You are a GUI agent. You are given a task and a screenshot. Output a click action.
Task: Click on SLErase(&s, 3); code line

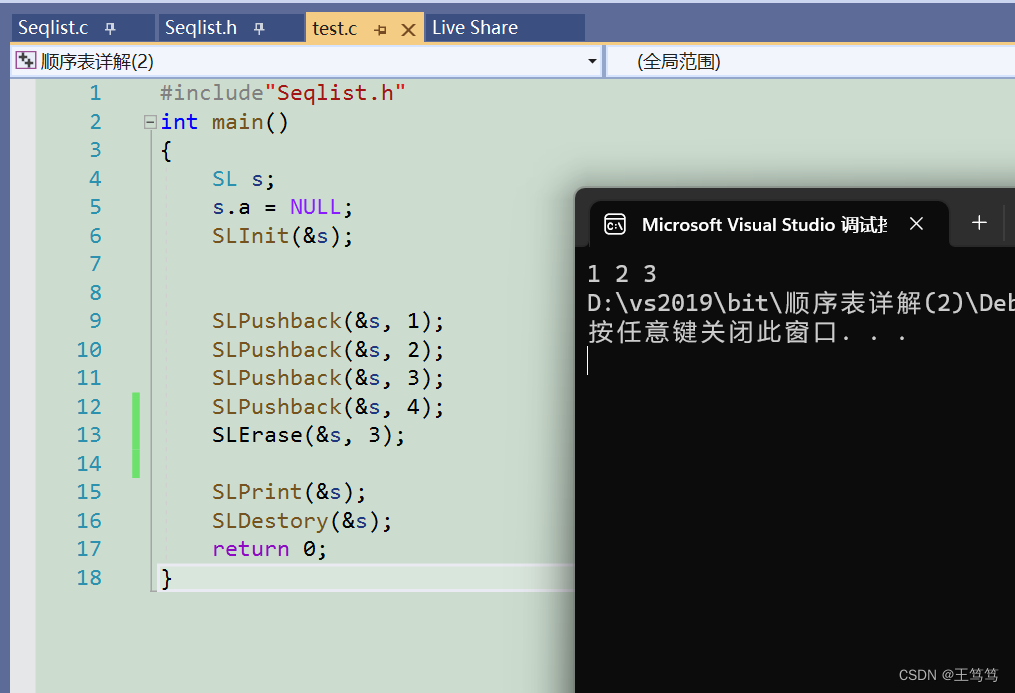[308, 435]
